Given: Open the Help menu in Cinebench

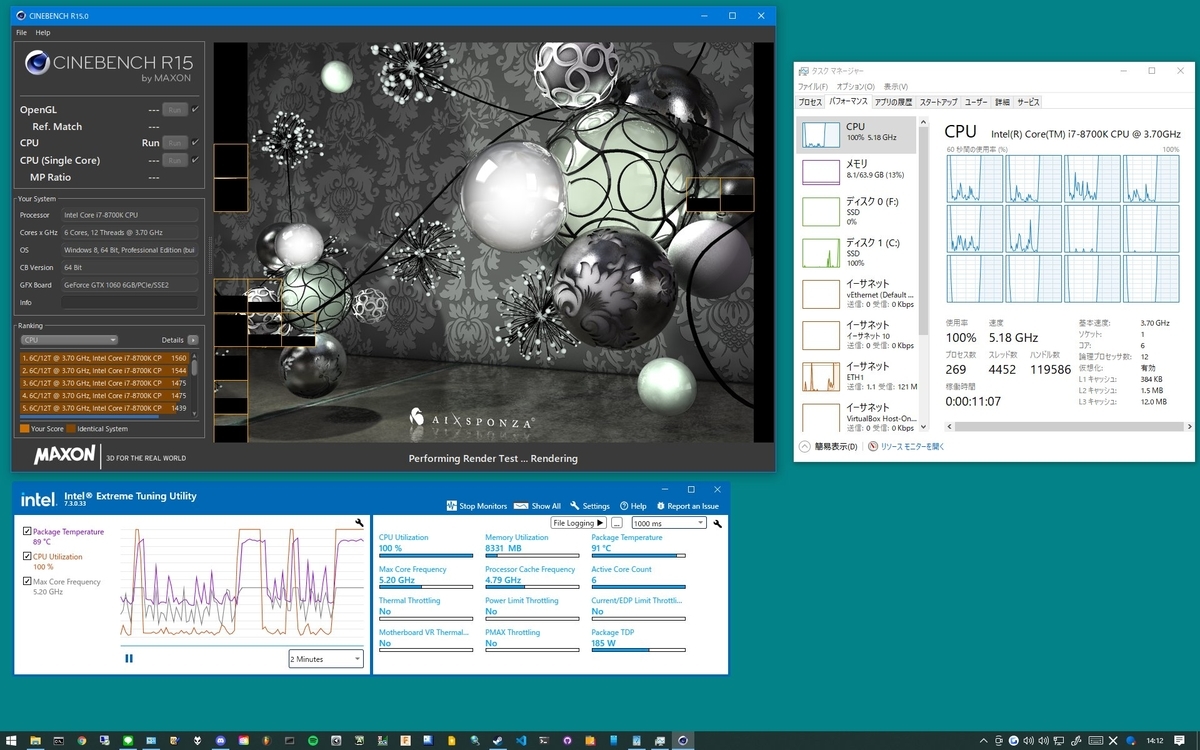Looking at the screenshot, I should point(43,33).
